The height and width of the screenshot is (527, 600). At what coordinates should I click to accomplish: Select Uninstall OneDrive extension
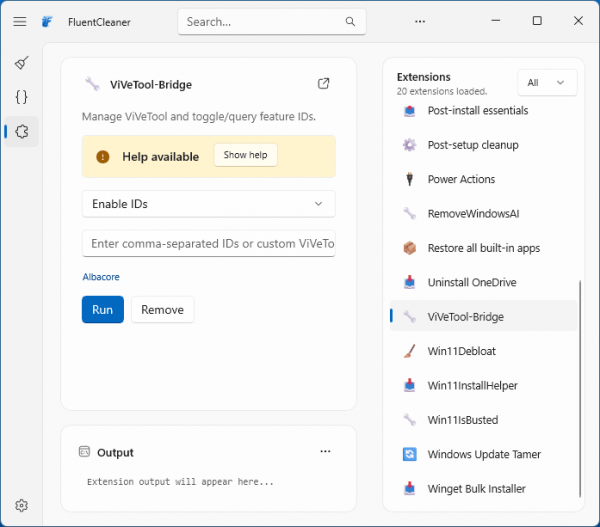(x=483, y=282)
